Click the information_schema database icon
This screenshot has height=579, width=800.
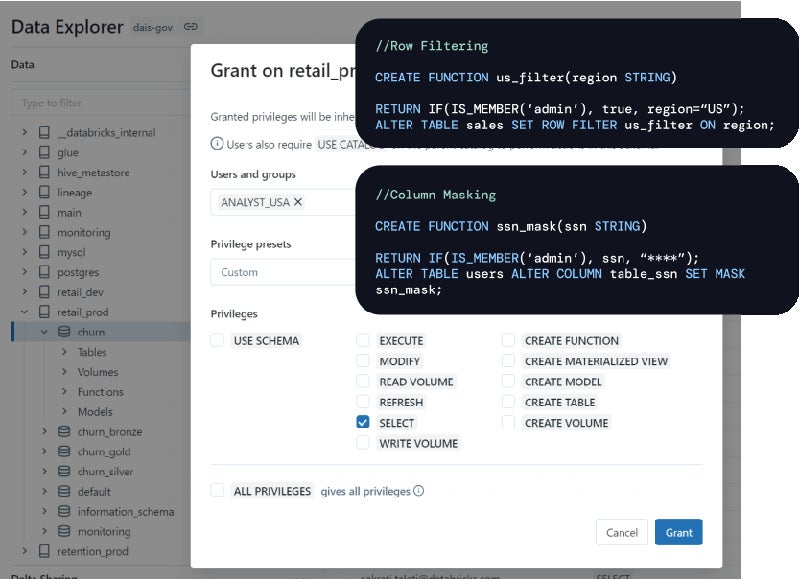[x=64, y=511]
